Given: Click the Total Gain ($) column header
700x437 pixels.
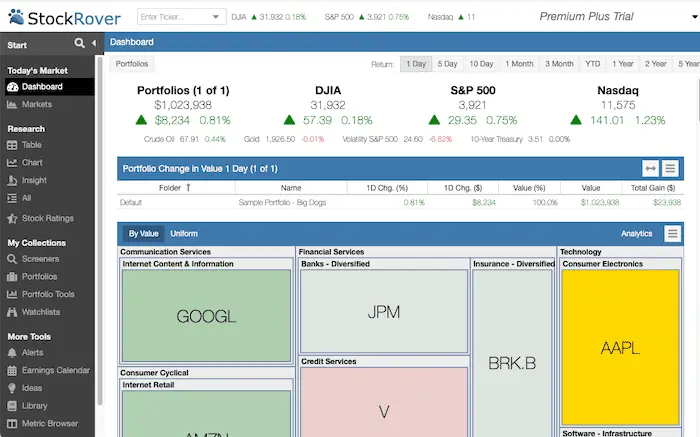Looking at the screenshot, I should coord(653,188).
